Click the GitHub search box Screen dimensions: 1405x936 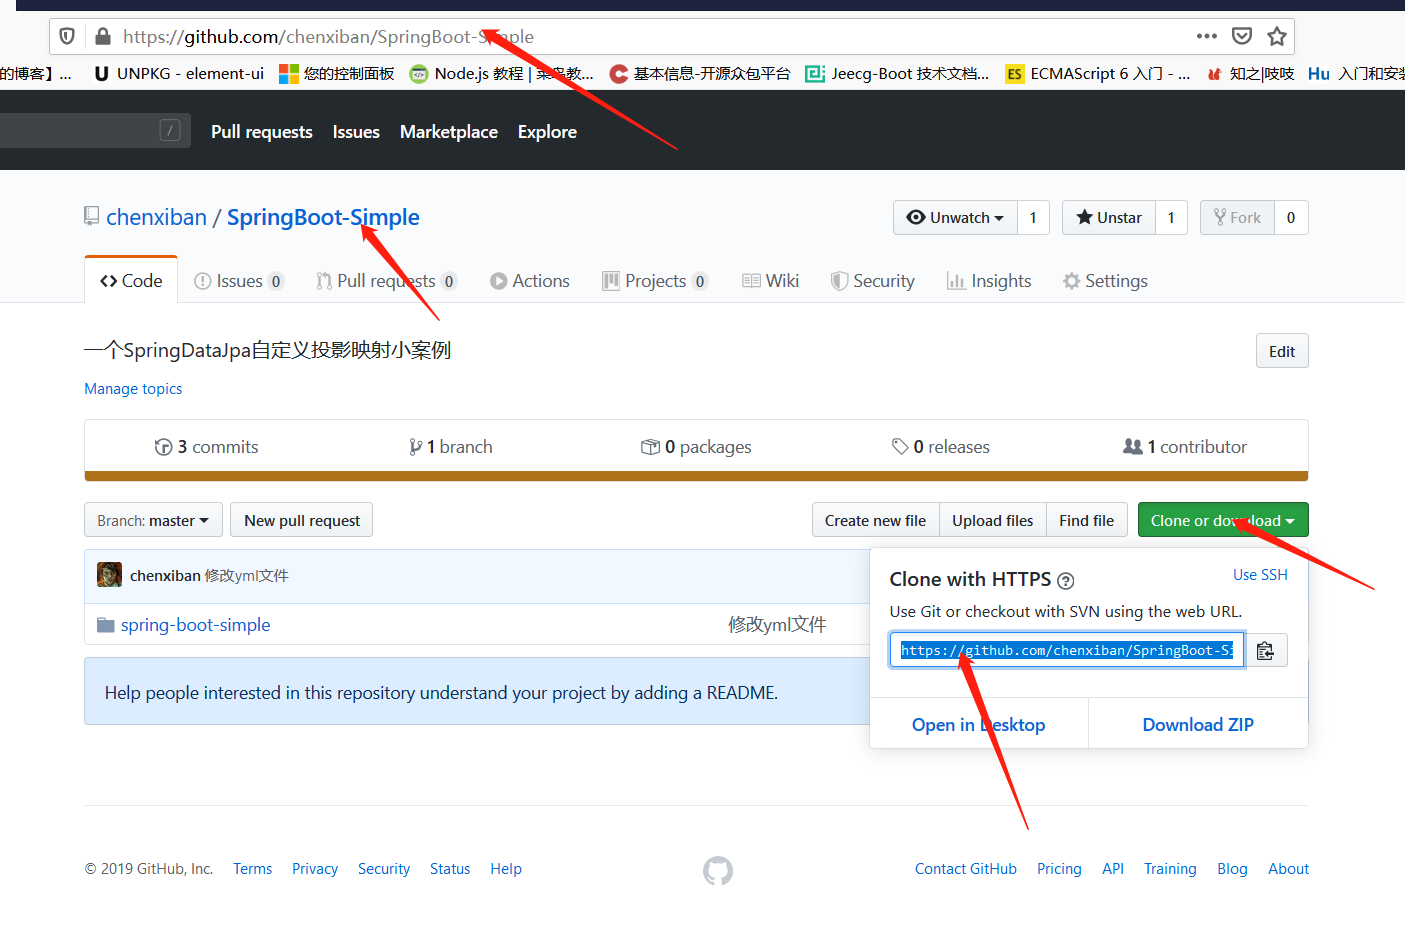pyautogui.click(x=95, y=130)
